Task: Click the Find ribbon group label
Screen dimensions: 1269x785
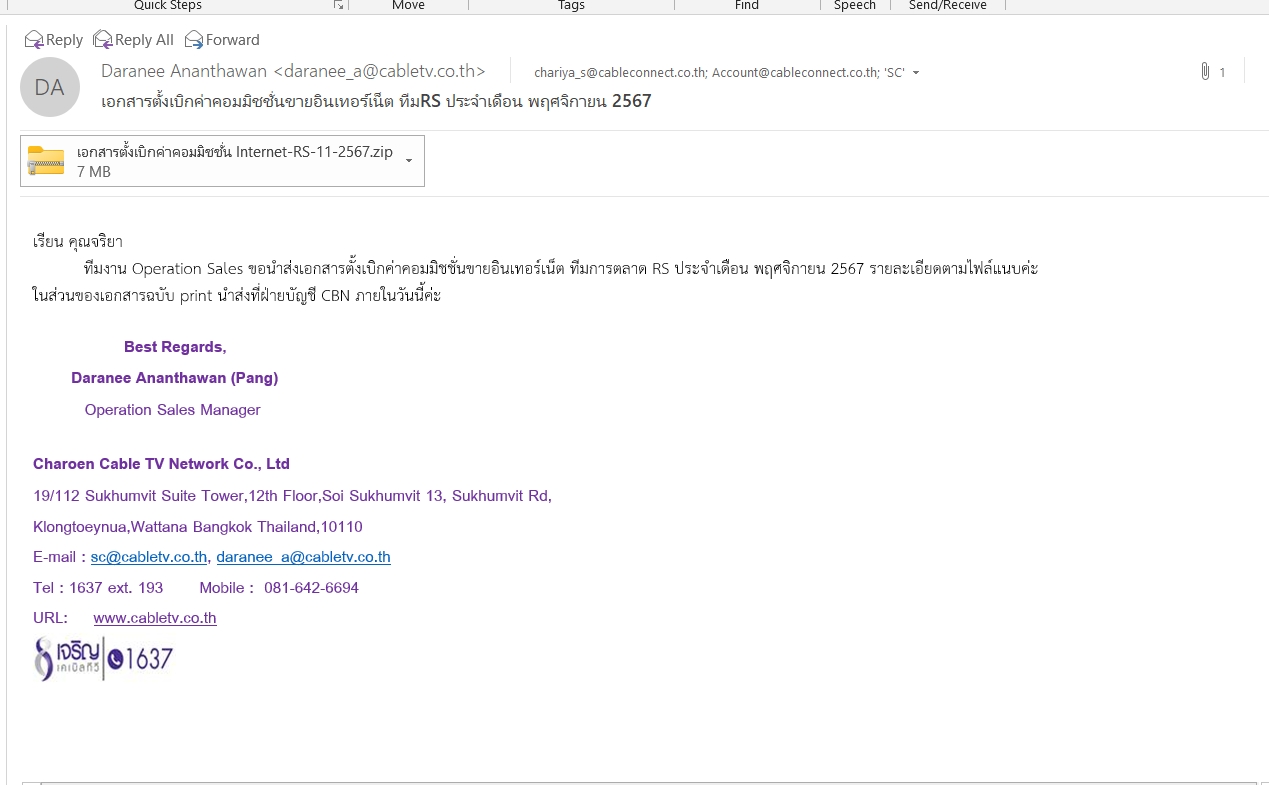Action: (x=746, y=6)
